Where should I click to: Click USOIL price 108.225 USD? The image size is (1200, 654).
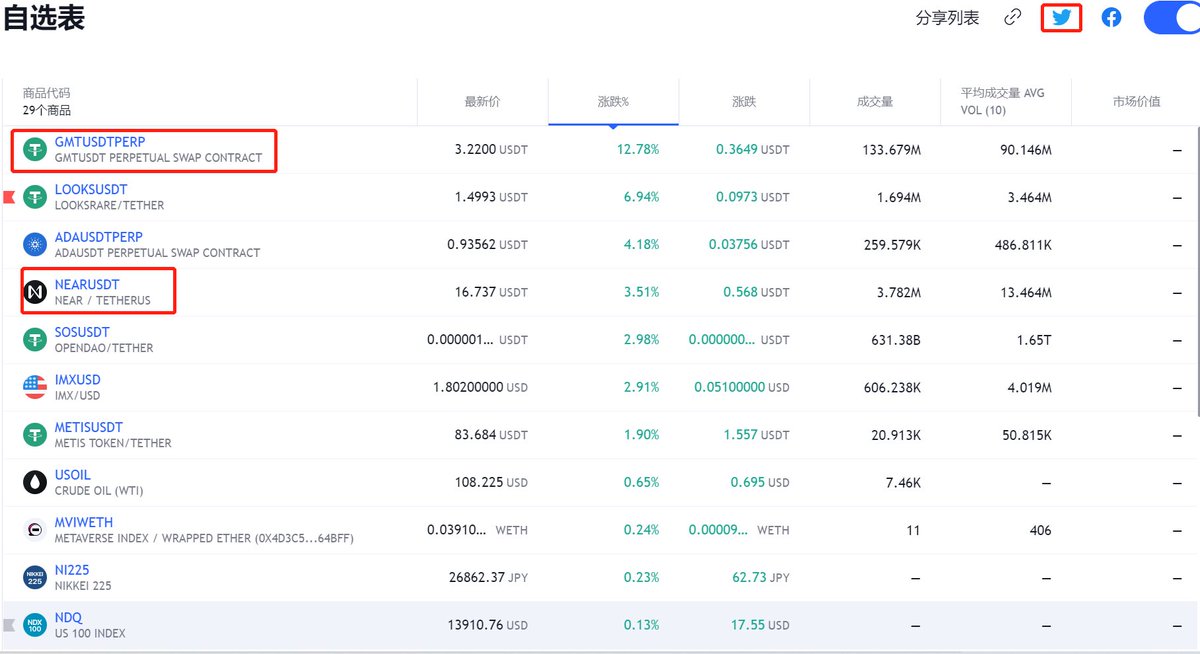pyautogui.click(x=492, y=482)
